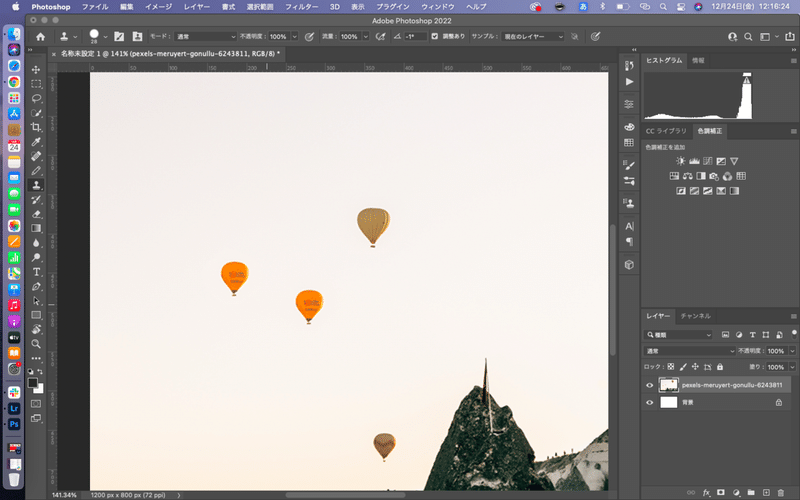Viewport: 800px width, 500px height.
Task: Click the pexels-meruyert-gonullu layer thumbnail
Action: click(x=668, y=385)
